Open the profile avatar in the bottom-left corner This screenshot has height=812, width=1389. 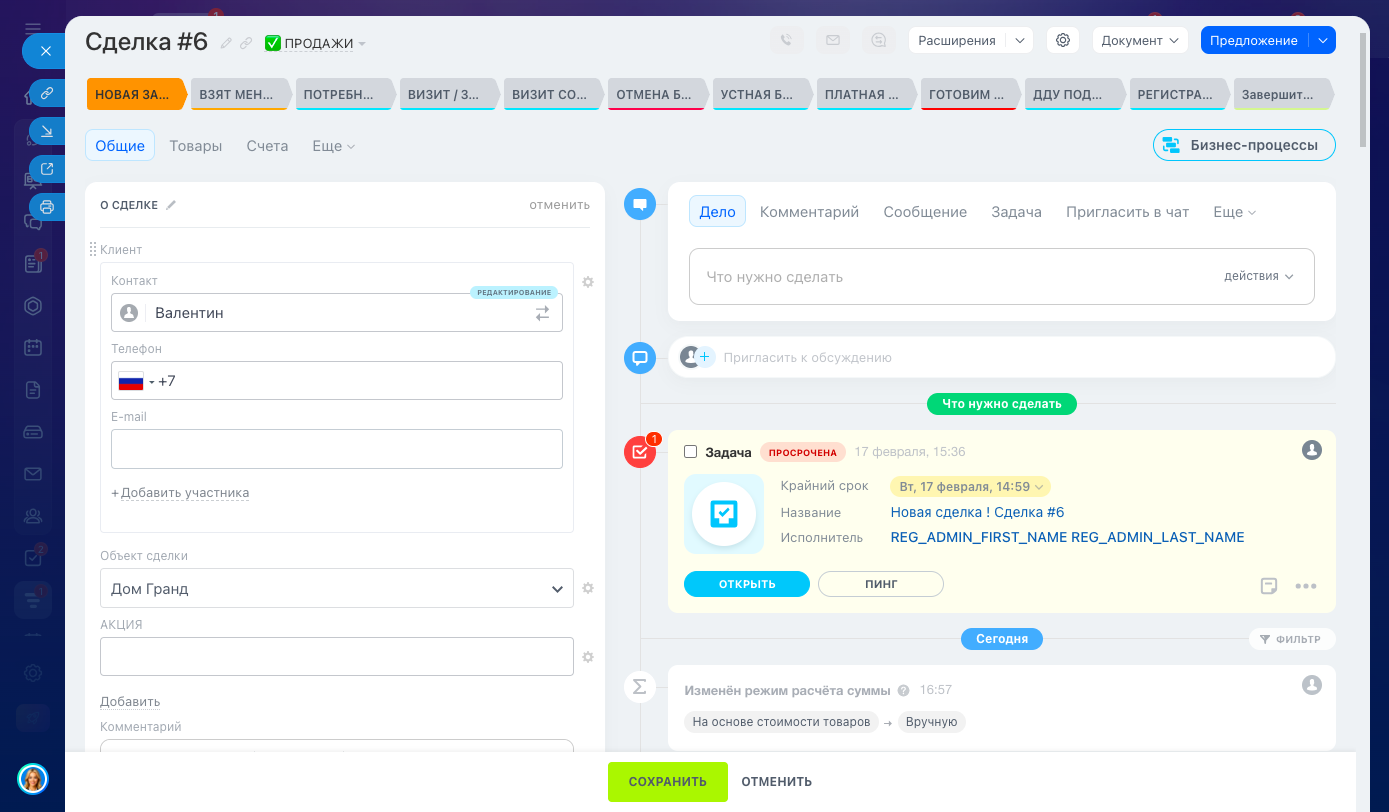coord(33,778)
